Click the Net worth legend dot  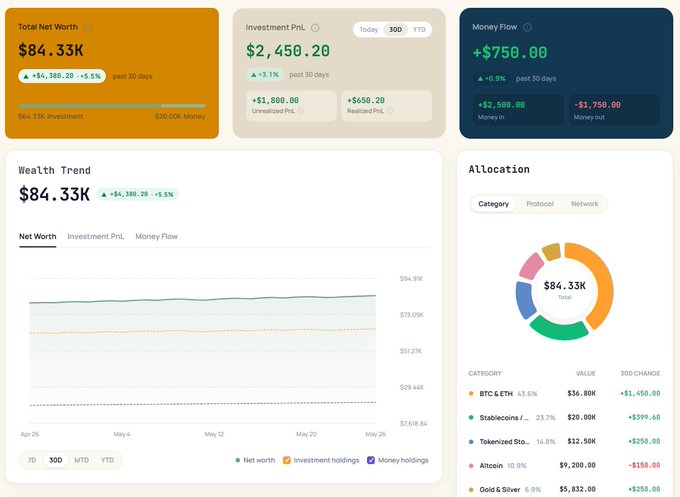pos(238,461)
